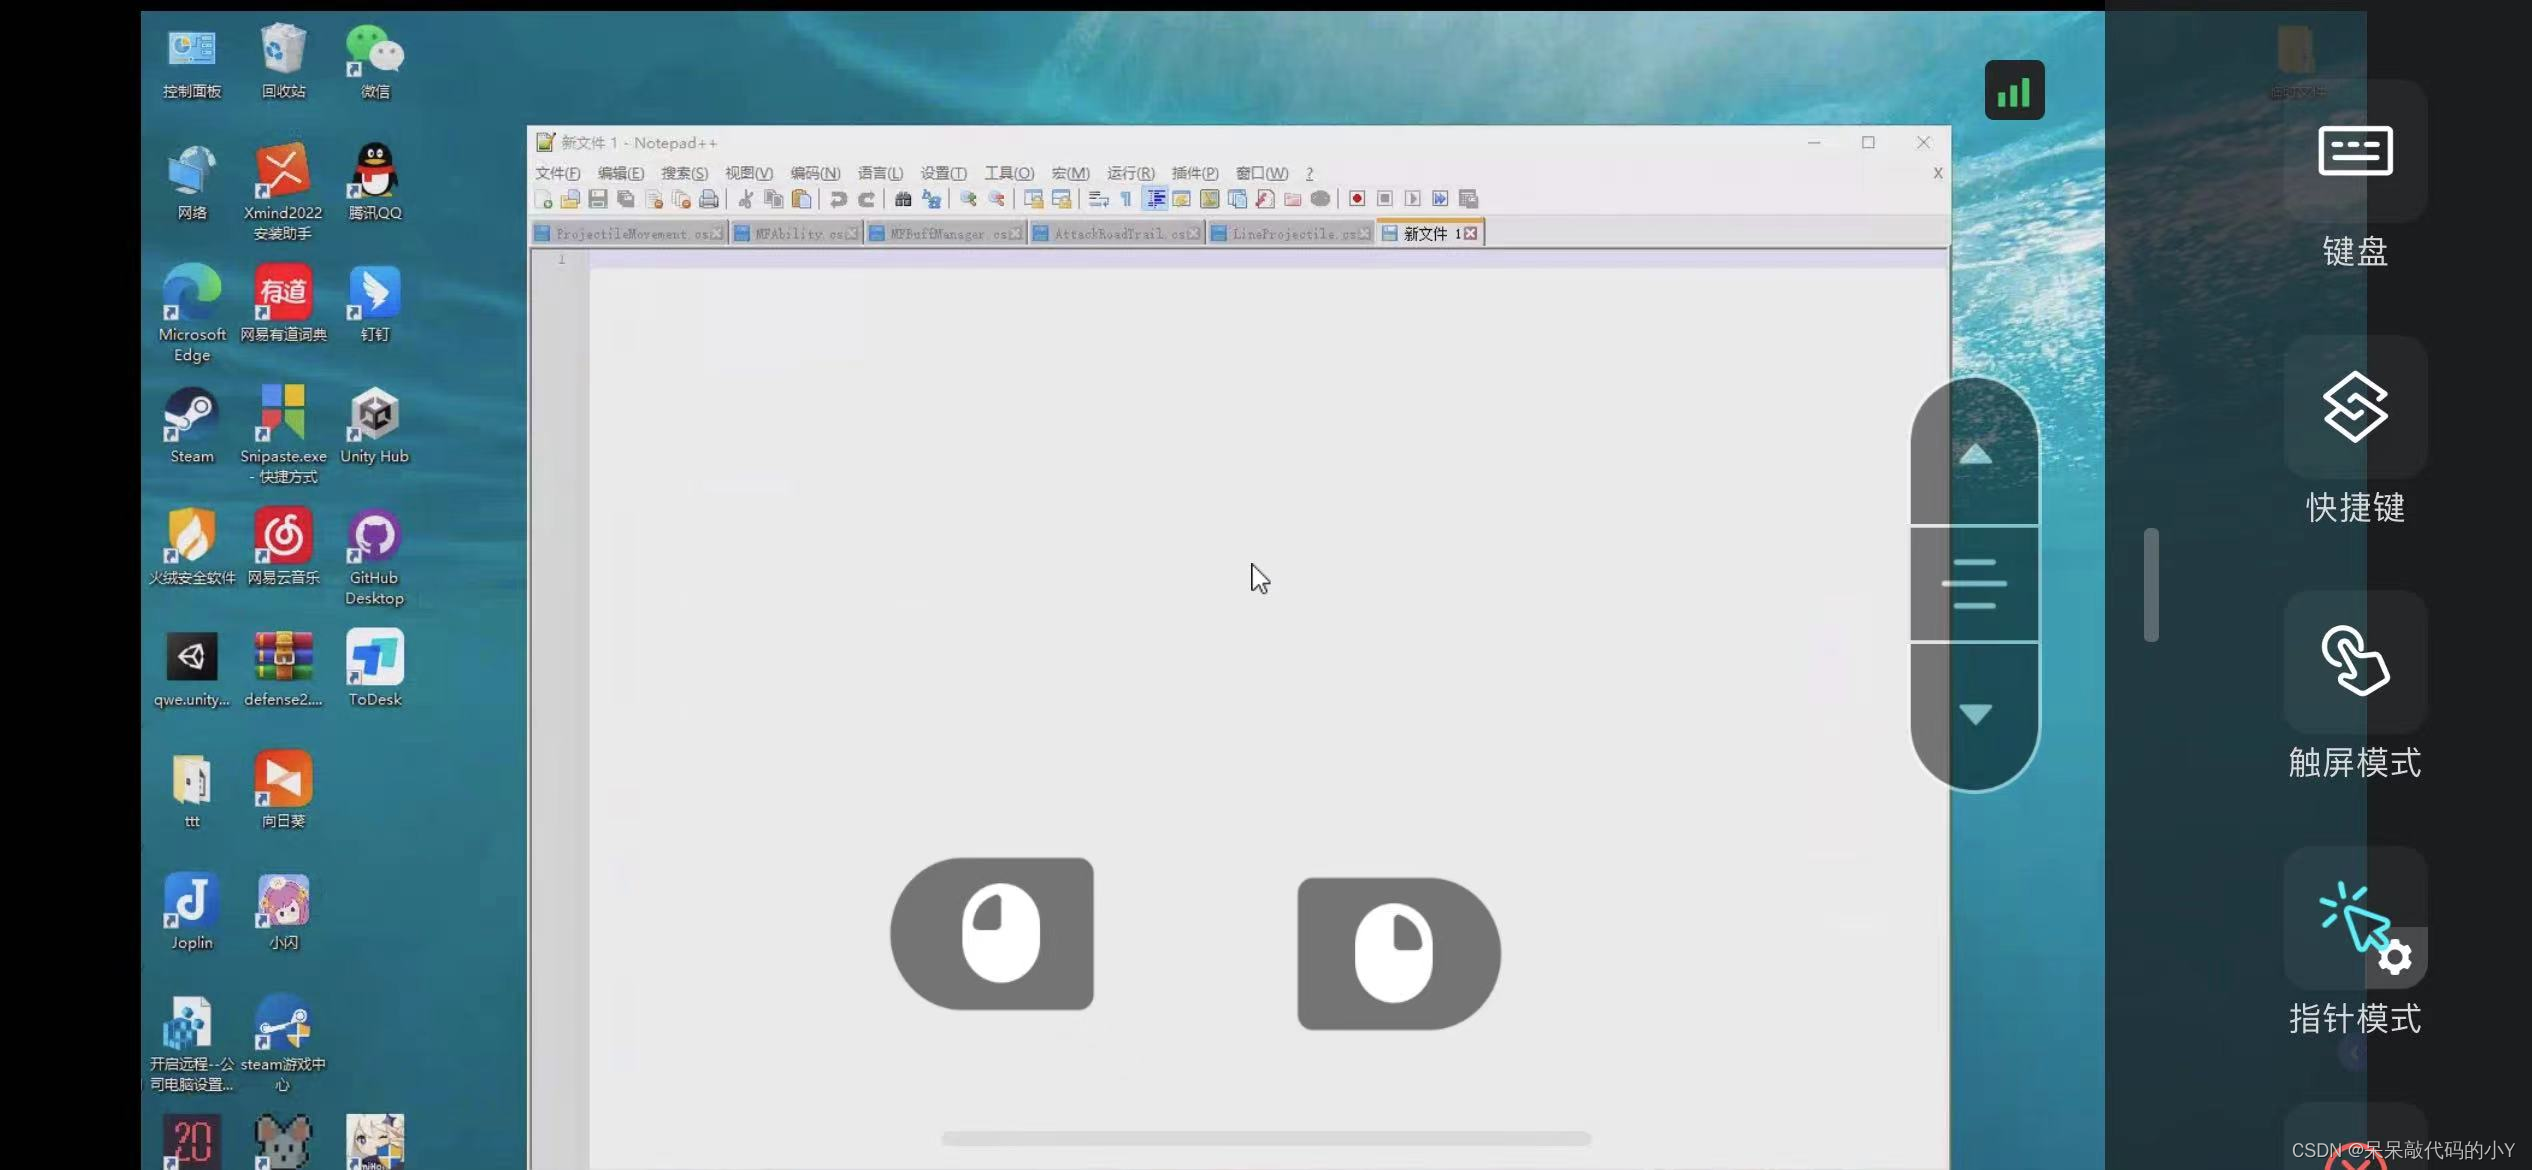
Task: Undo the last edit in Notepad++
Action: point(838,199)
